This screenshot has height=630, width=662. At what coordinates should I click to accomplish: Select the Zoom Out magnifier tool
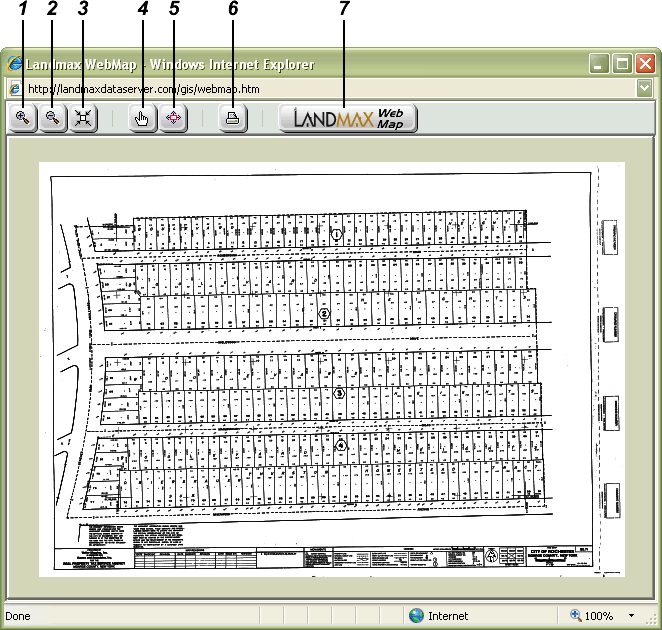click(x=52, y=118)
